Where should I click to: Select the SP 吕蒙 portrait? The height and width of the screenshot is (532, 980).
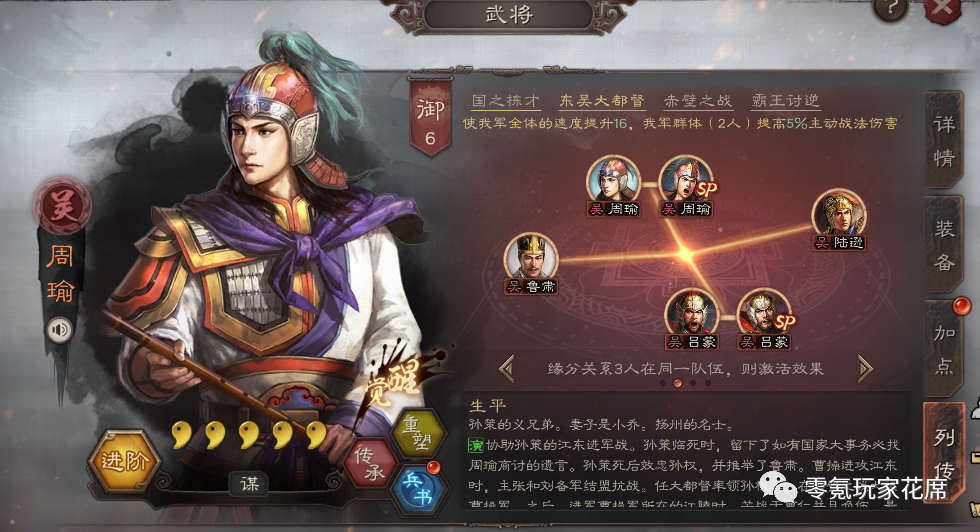(764, 319)
